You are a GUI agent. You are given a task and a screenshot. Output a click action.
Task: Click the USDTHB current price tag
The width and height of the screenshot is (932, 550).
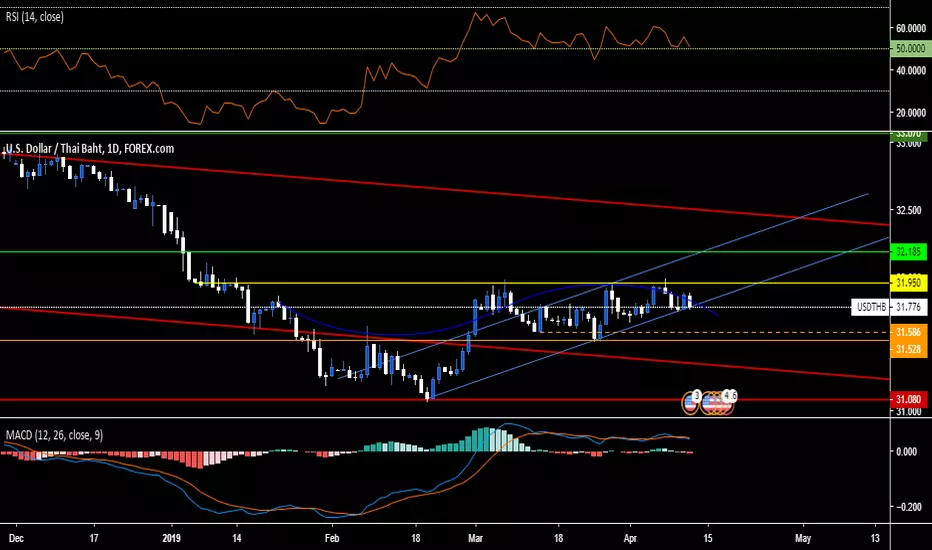871,307
